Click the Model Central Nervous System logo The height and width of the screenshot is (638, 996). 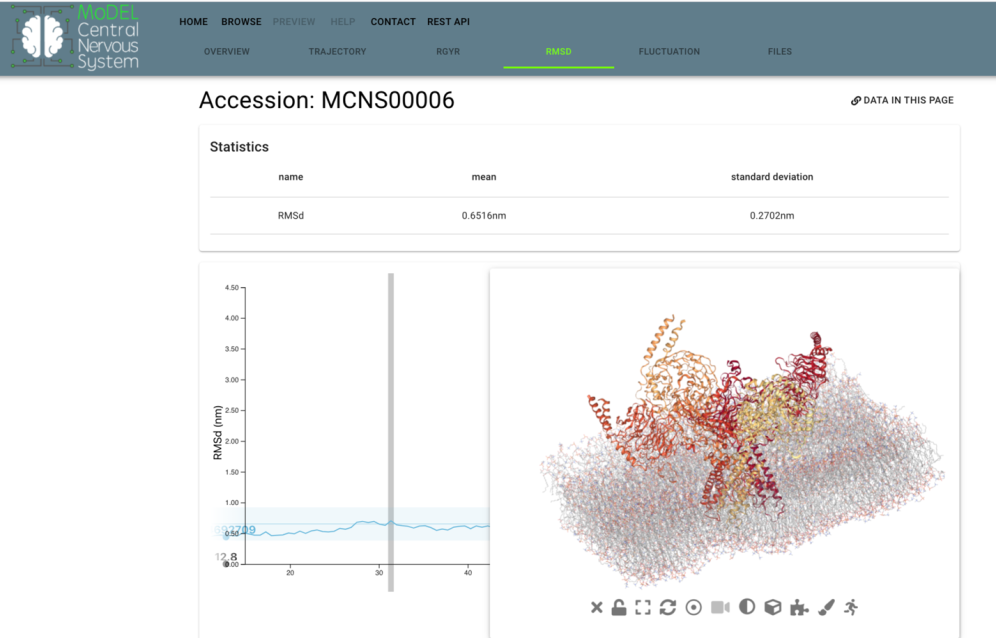pos(75,37)
